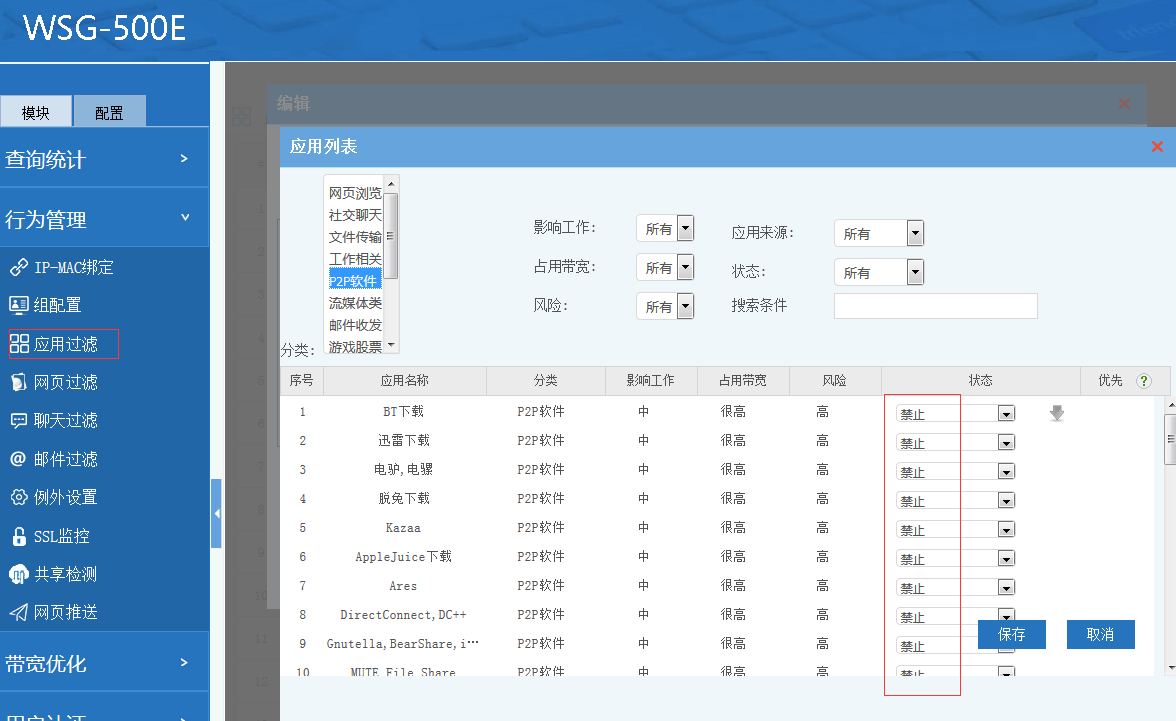Click the 取消 button
The height and width of the screenshot is (721, 1176).
[1100, 635]
